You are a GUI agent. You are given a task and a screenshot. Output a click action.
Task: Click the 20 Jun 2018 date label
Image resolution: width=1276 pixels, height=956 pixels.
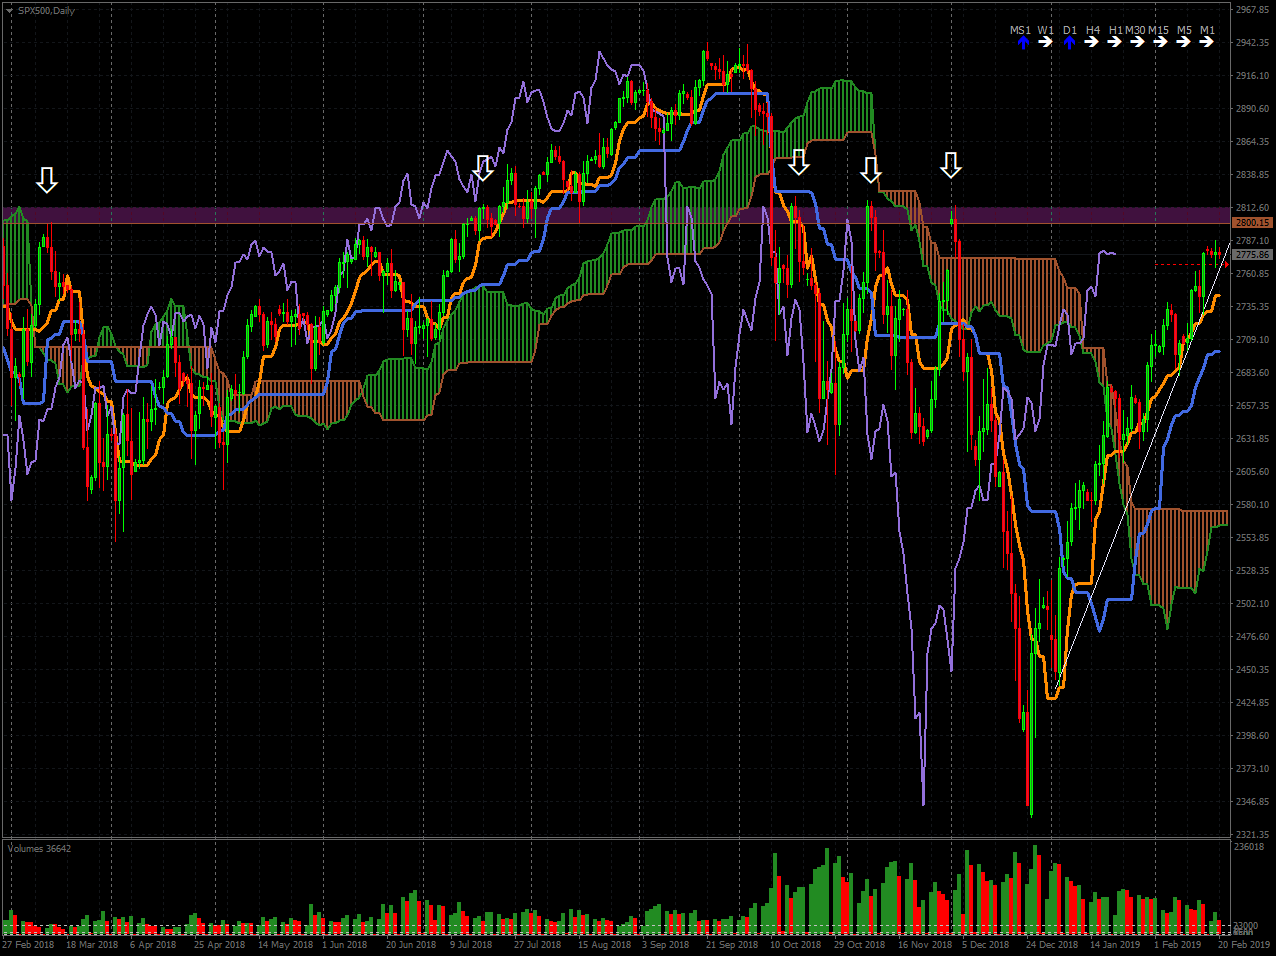411,945
